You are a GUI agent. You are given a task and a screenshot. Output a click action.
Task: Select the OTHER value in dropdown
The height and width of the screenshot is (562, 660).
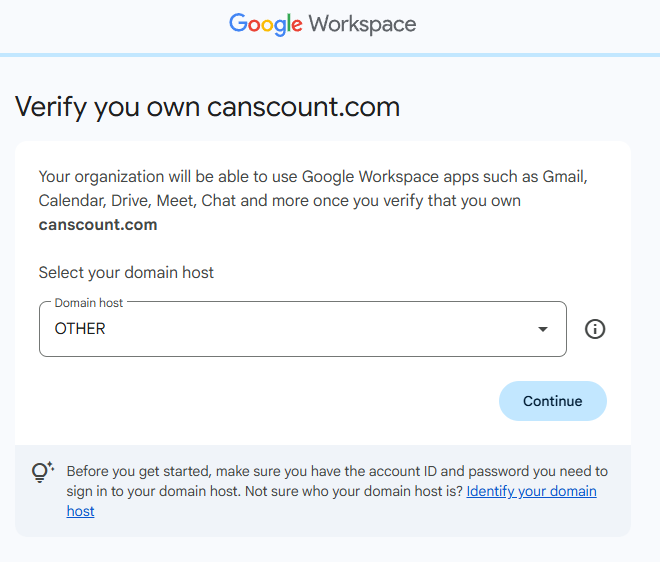click(x=80, y=329)
